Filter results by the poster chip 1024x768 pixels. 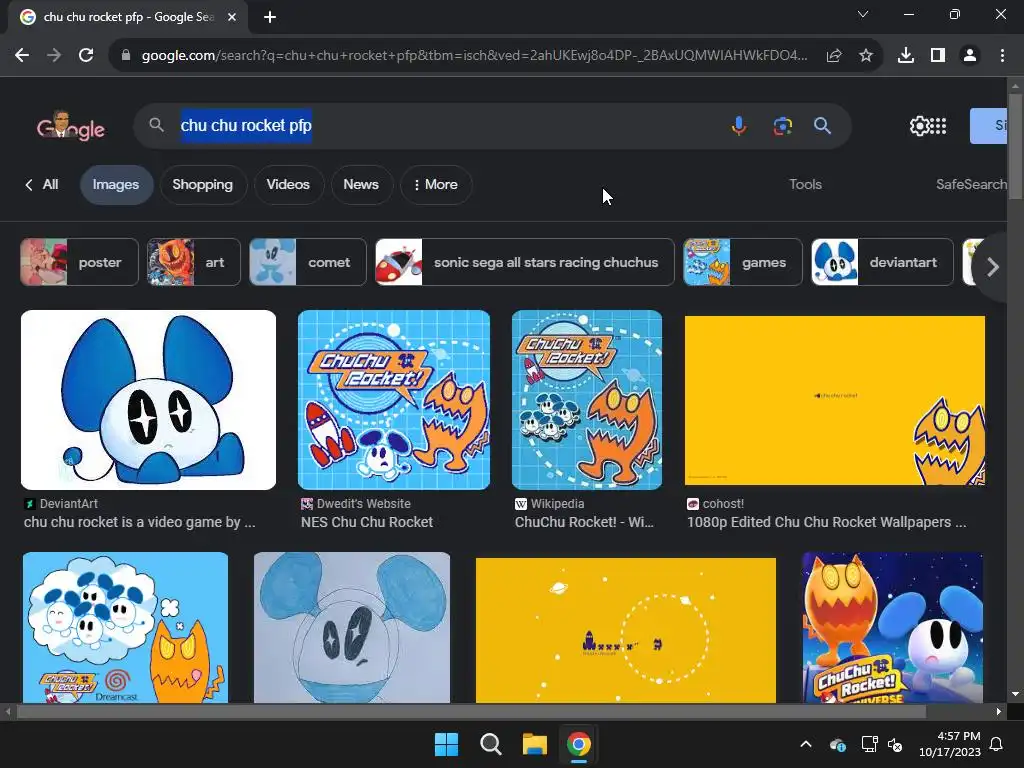pyautogui.click(x=79, y=262)
